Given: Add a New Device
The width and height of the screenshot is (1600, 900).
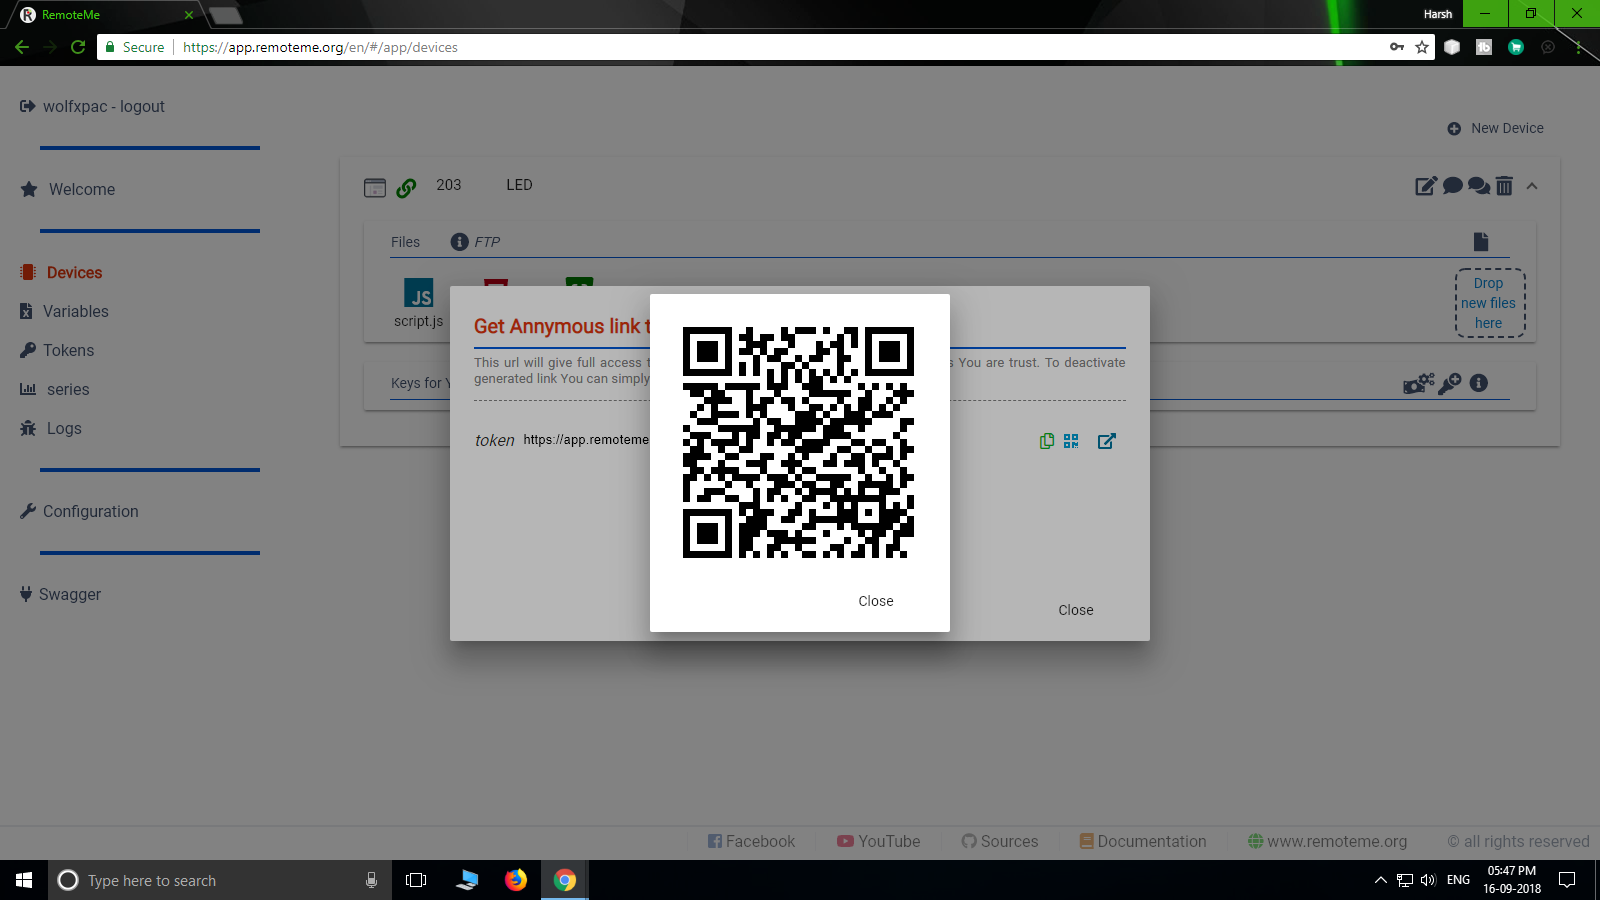Looking at the screenshot, I should click(1495, 128).
